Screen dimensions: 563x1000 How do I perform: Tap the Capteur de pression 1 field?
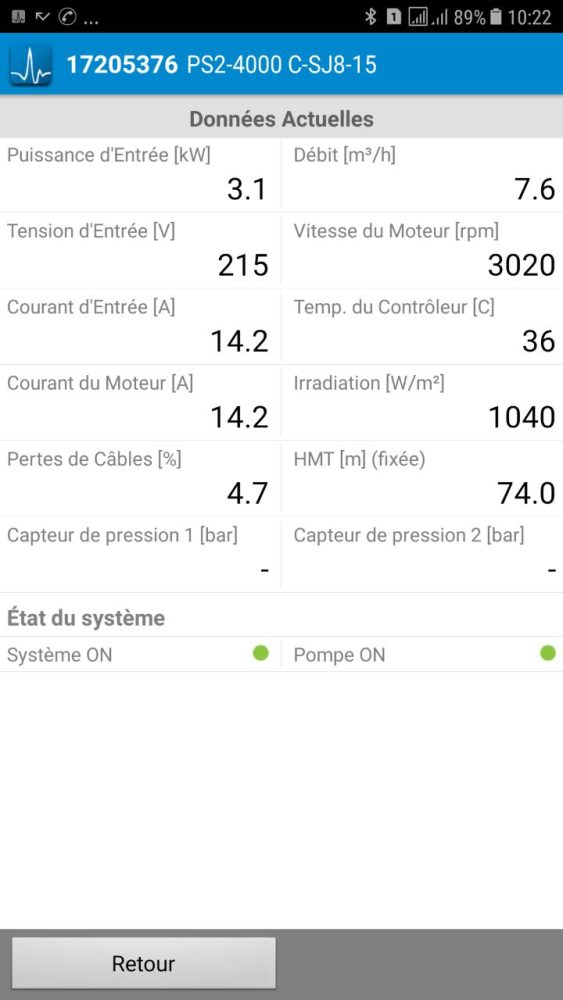tap(140, 554)
